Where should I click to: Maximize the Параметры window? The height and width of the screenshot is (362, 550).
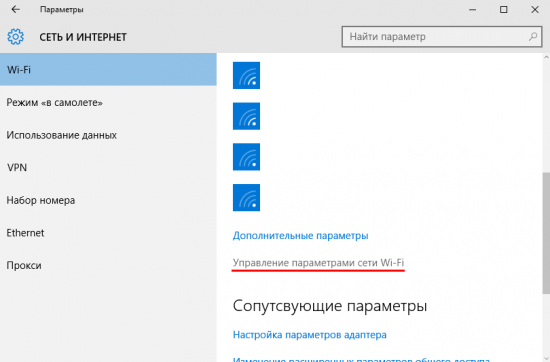tap(504, 9)
